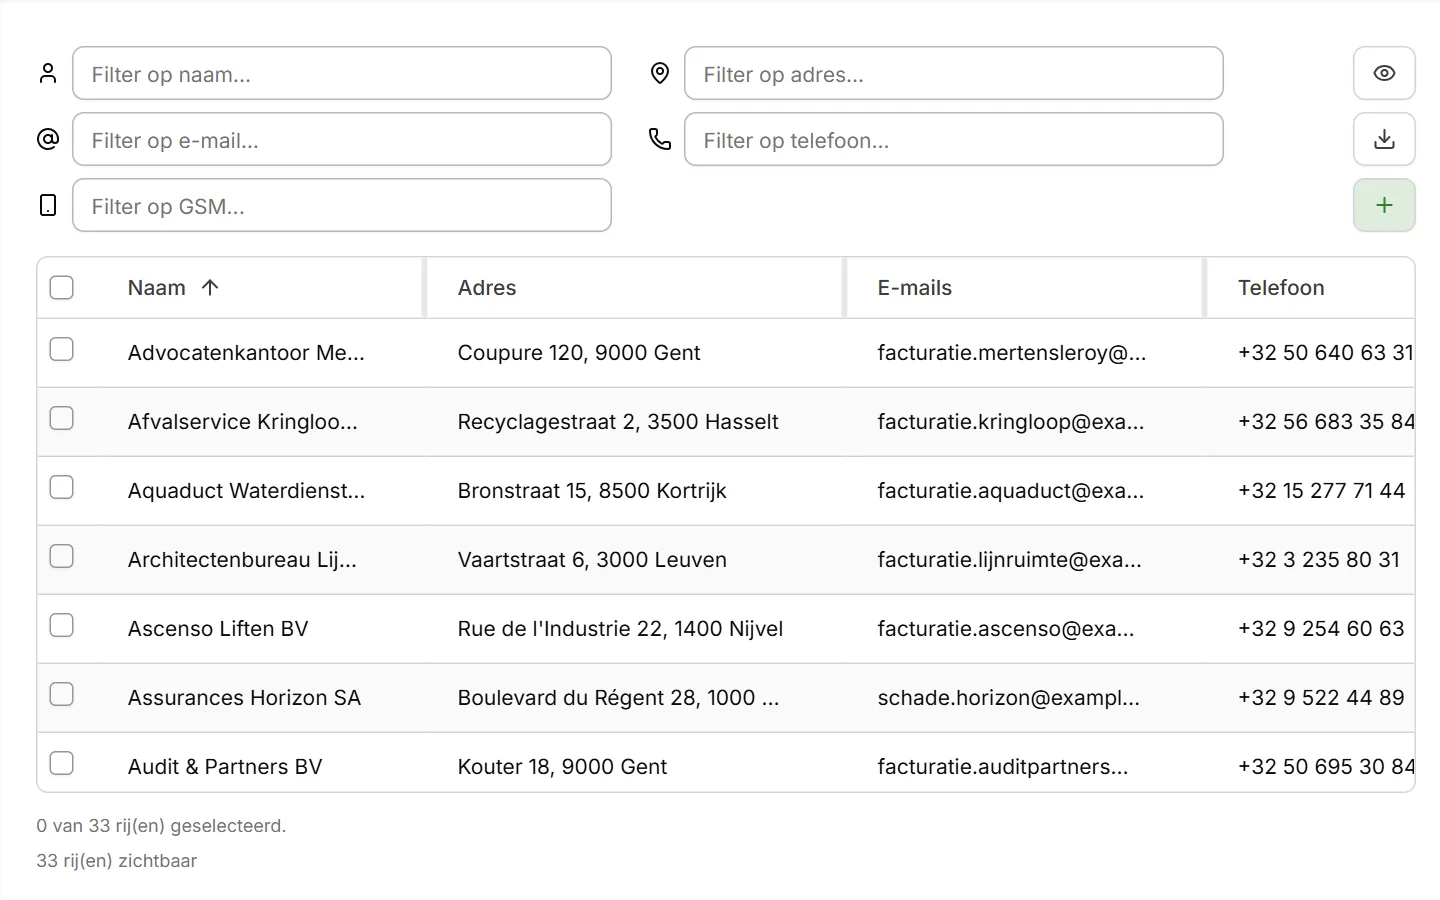Click the 'Kouter 18, 9000 Gent' cell
The width and height of the screenshot is (1440, 900).
pyautogui.click(x=562, y=767)
